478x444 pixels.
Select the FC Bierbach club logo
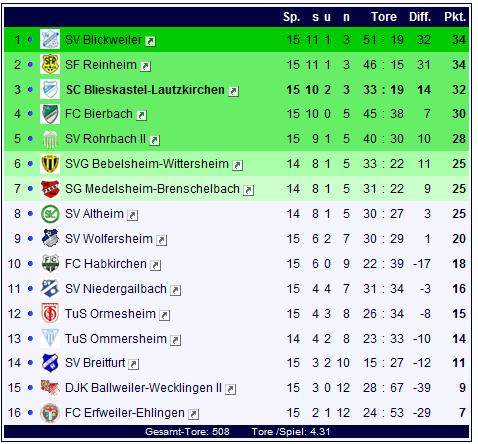point(50,114)
